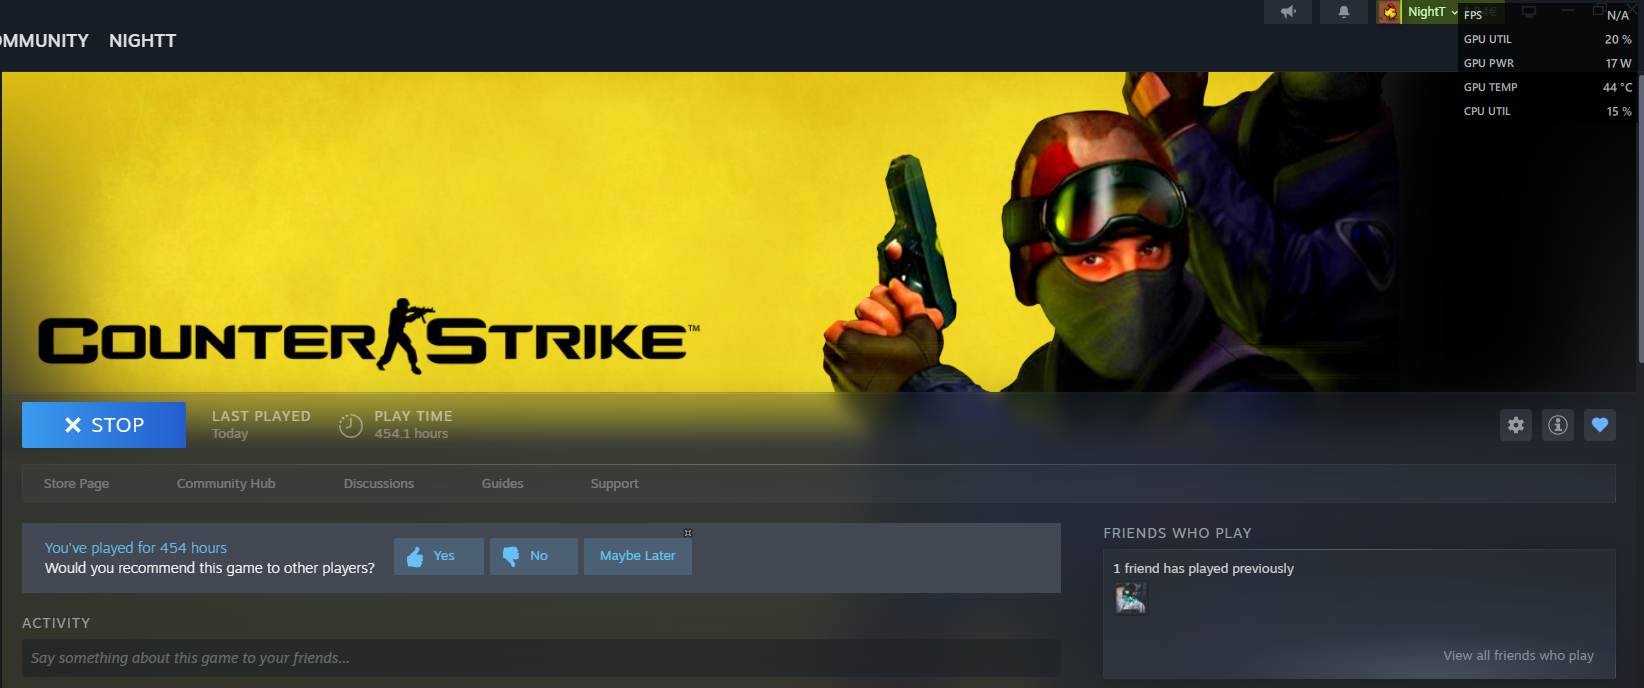Show game info panel icon
Screen dimensions: 1644x688
[1558, 425]
